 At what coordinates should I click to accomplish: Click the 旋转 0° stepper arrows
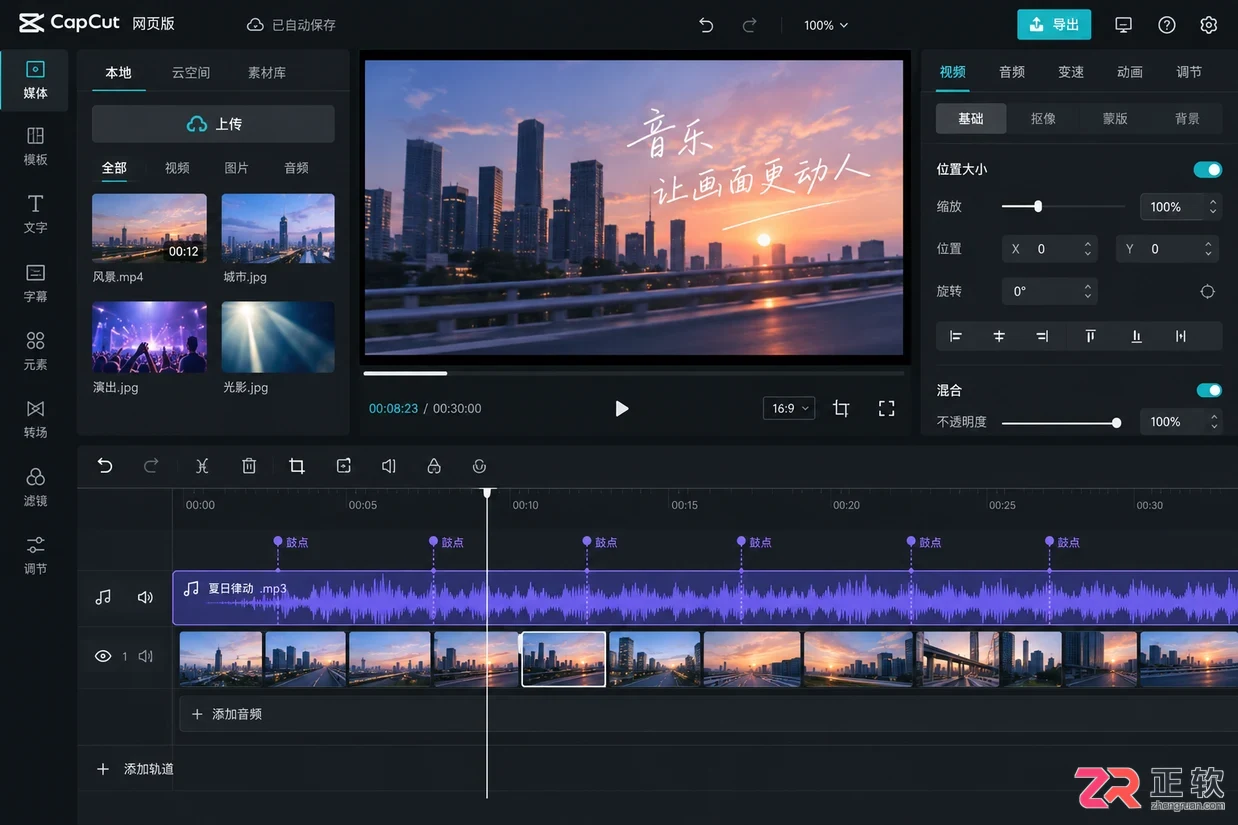coord(1088,291)
